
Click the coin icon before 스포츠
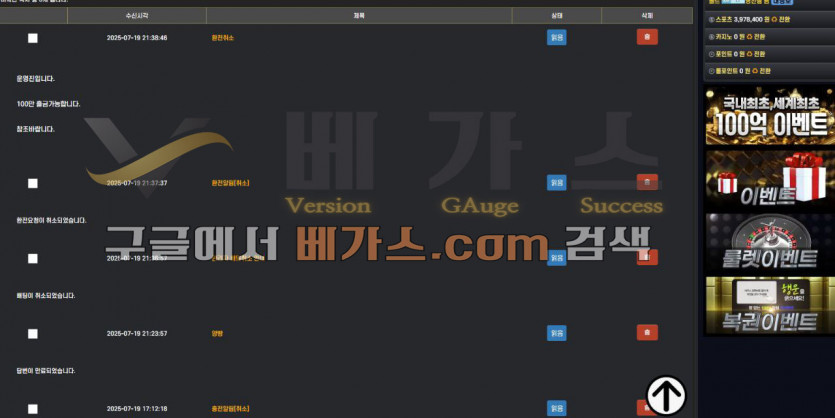(x=711, y=20)
